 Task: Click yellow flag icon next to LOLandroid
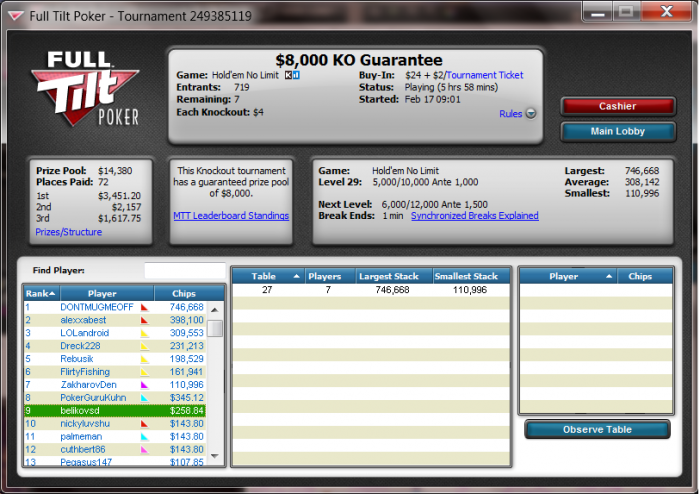[x=144, y=333]
